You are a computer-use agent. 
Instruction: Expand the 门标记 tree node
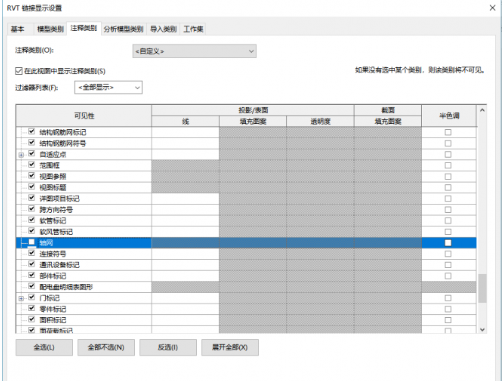pos(21,298)
